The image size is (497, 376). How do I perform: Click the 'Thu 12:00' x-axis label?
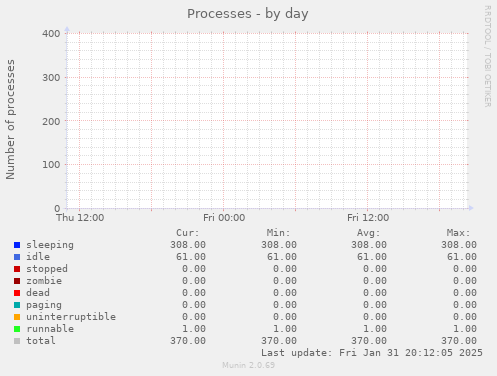(x=80, y=218)
